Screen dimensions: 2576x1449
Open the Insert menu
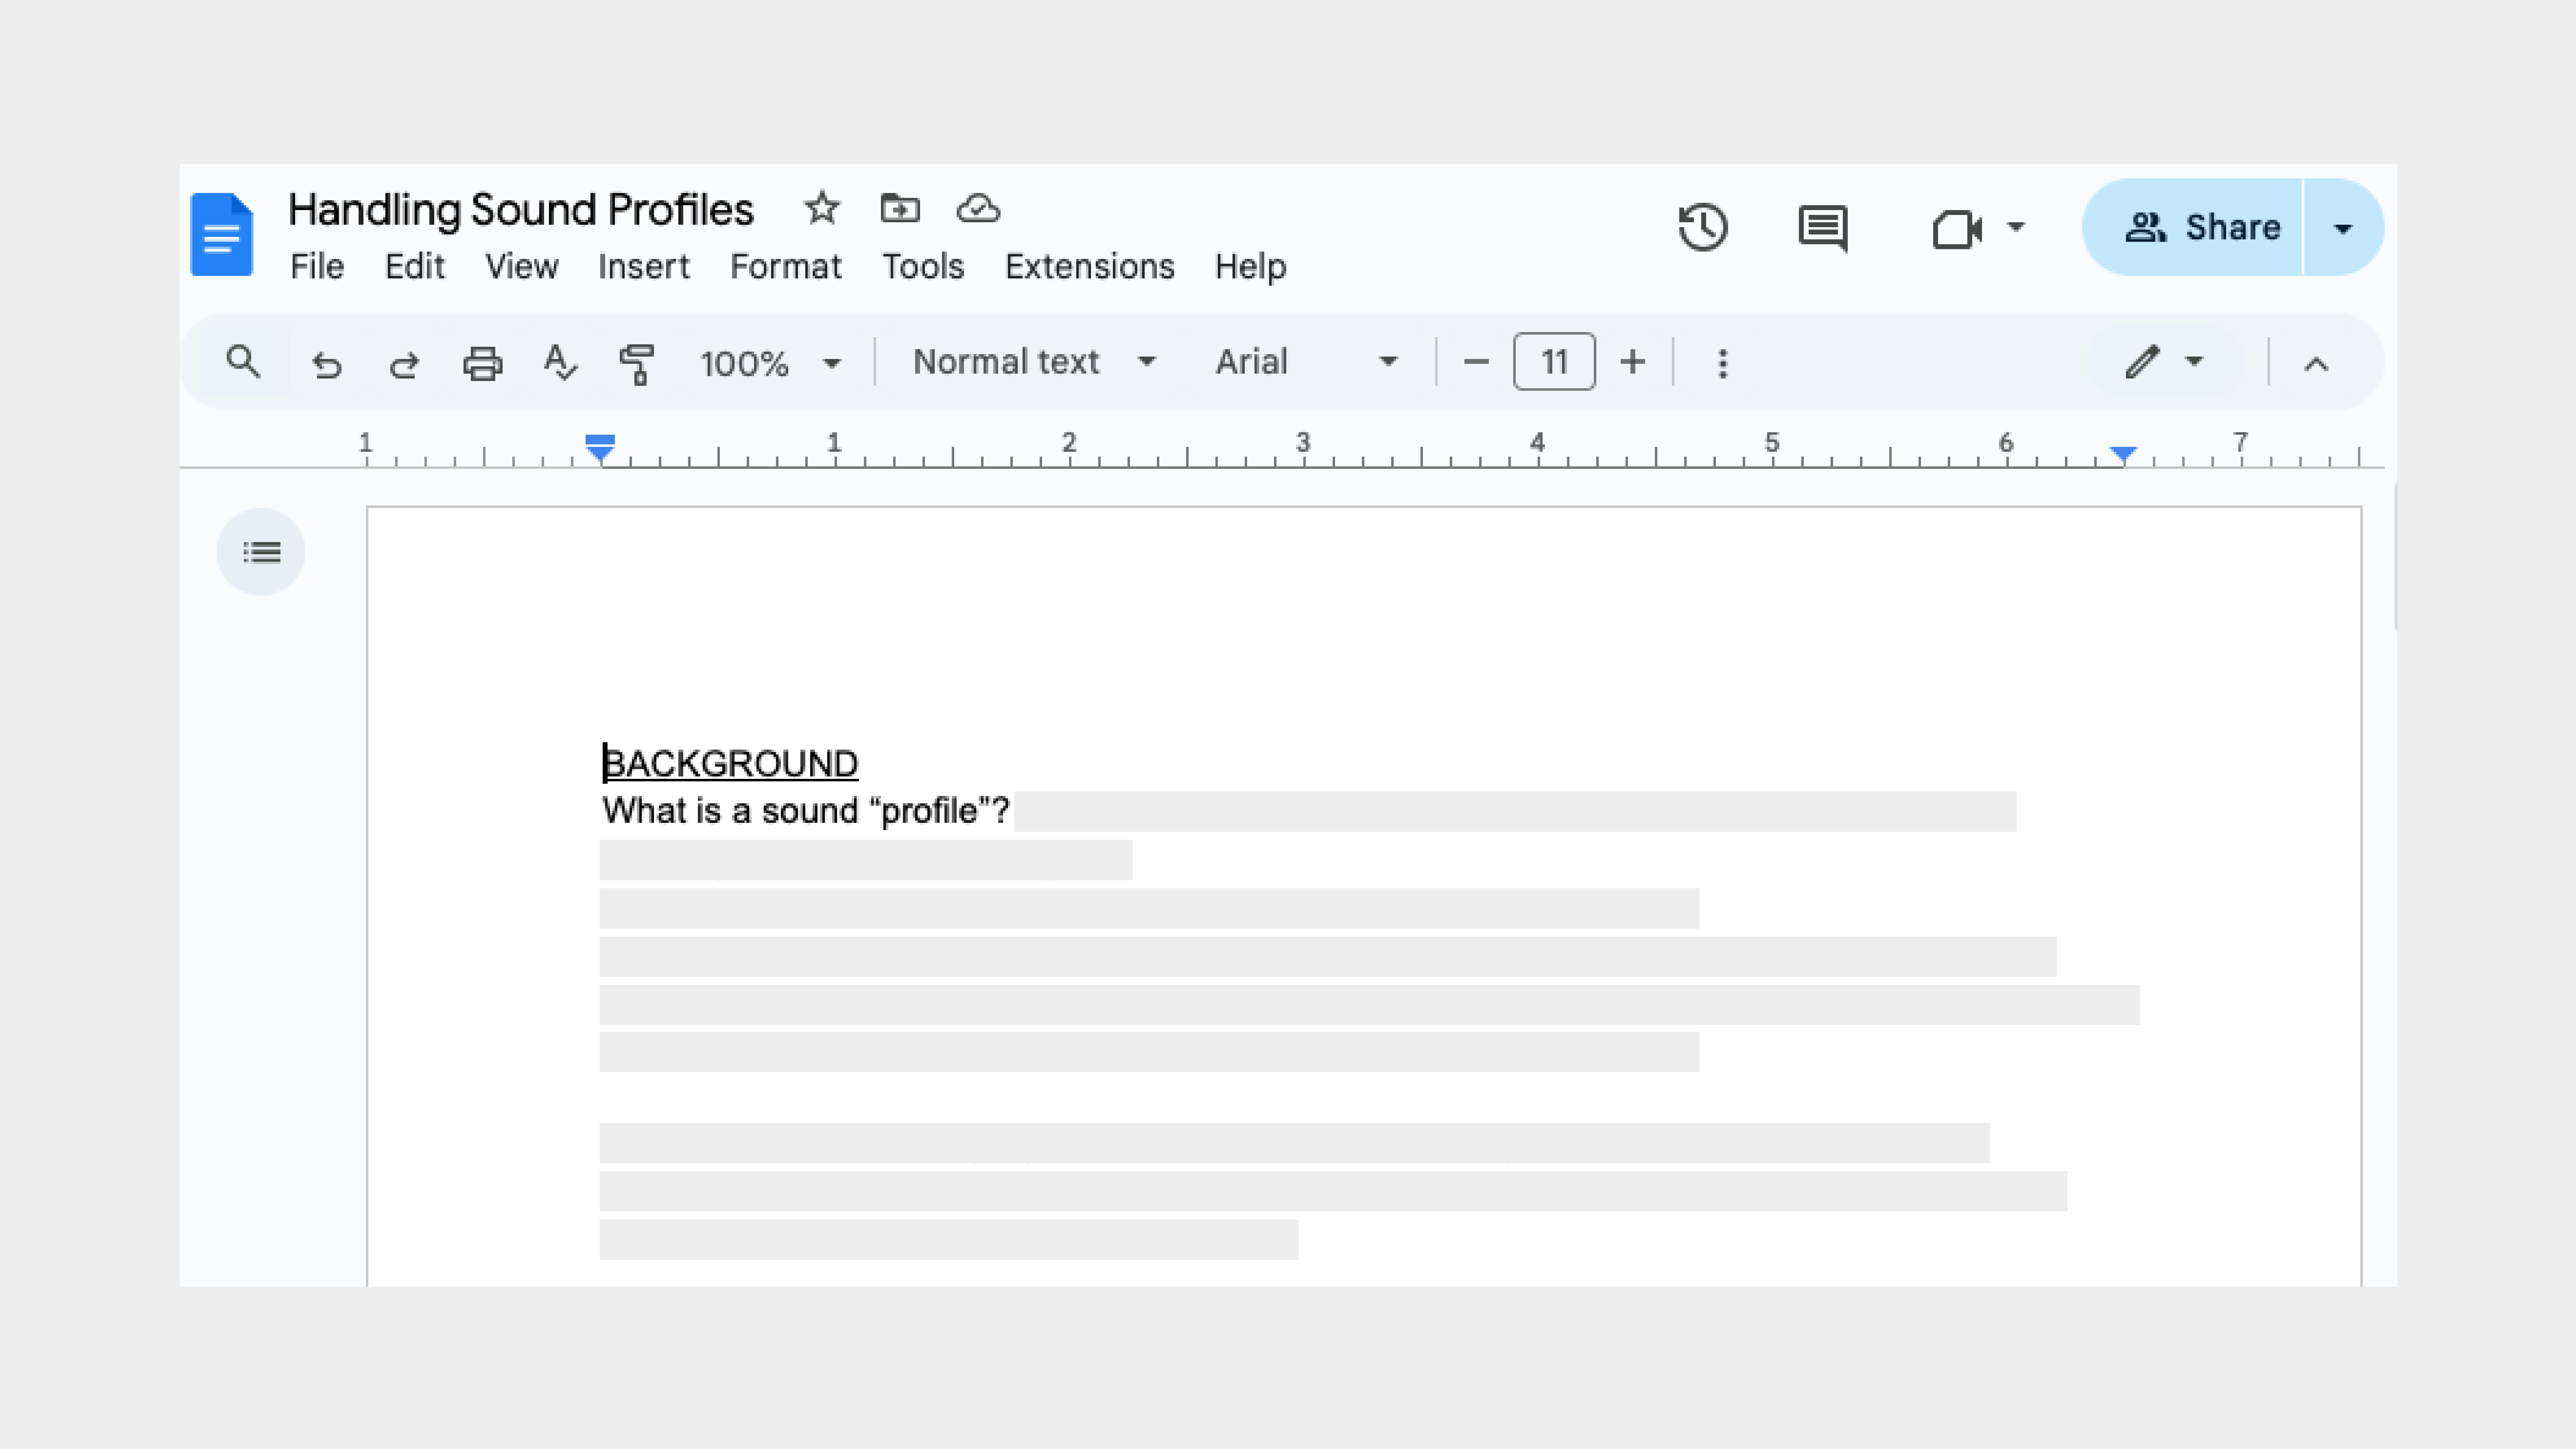644,267
